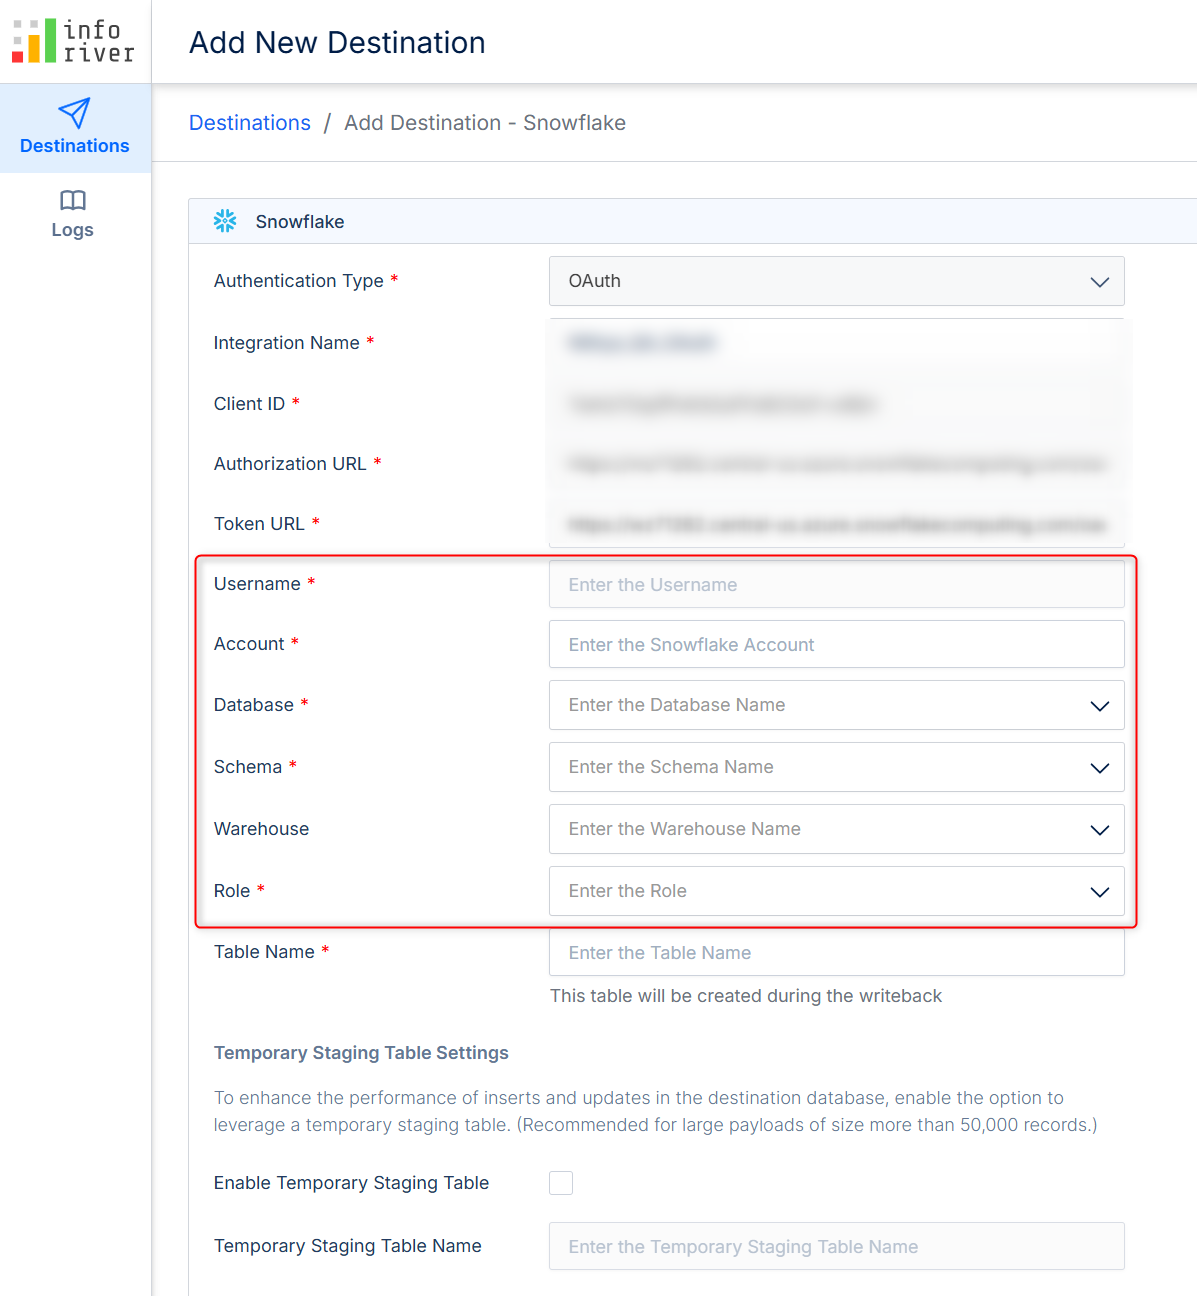Click the Destinations paper plane icon
The width and height of the screenshot is (1197, 1296).
74,113
